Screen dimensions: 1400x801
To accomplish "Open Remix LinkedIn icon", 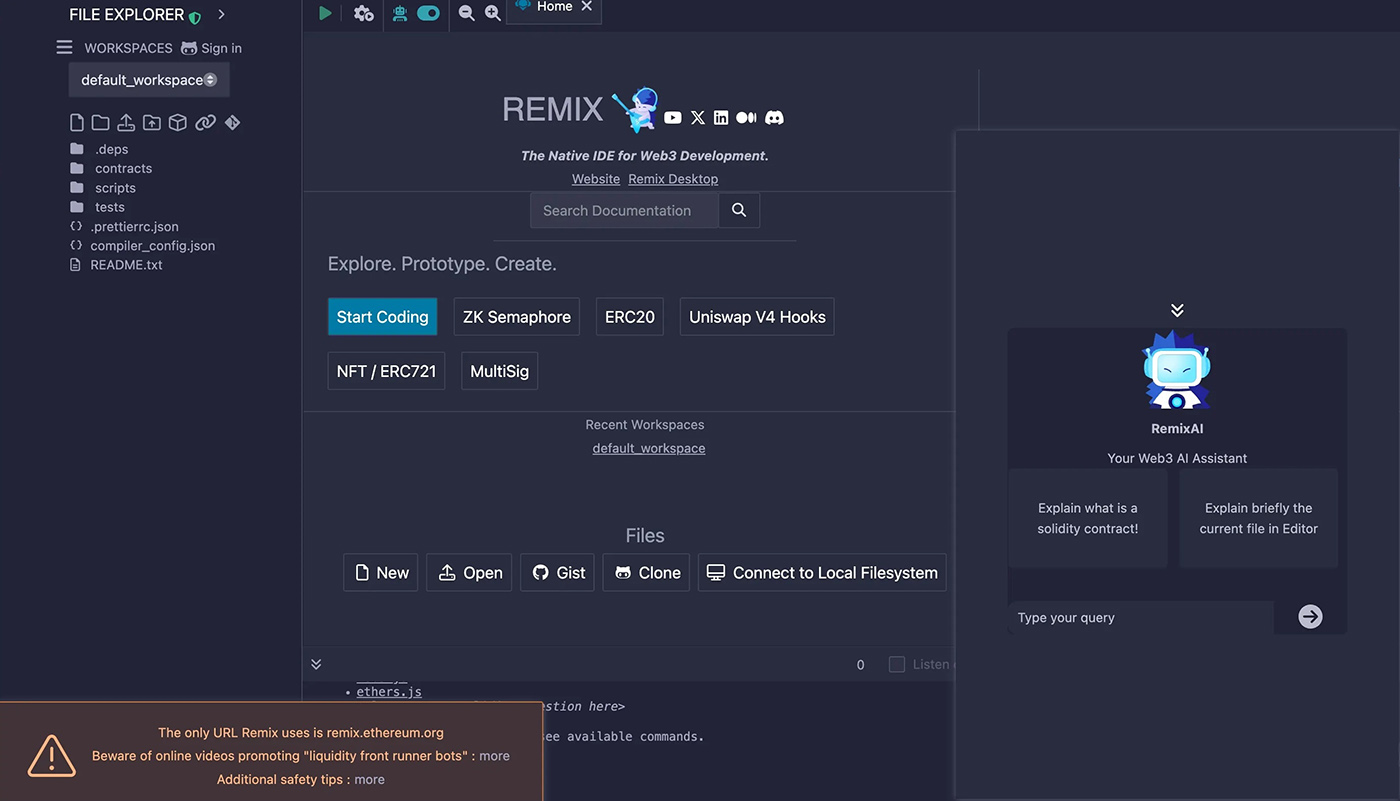I will (x=721, y=118).
